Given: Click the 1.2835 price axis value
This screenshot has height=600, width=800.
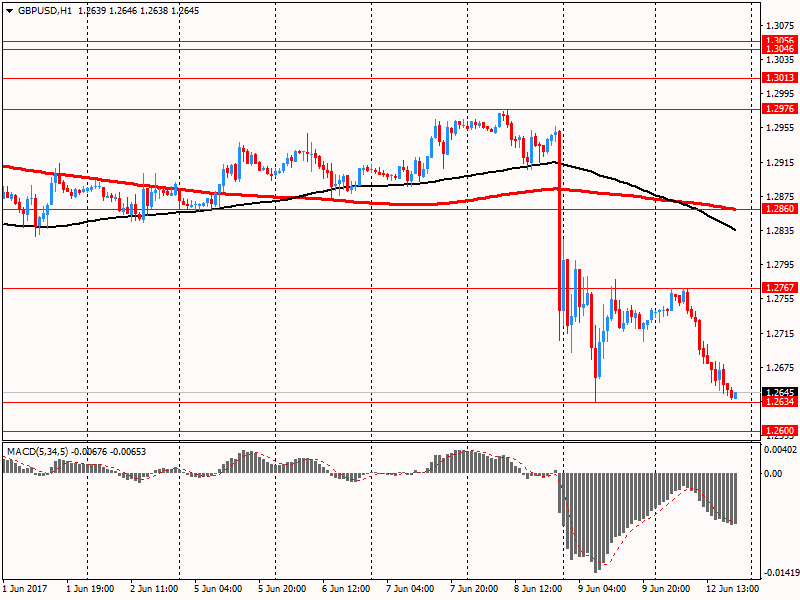Looking at the screenshot, I should pyautogui.click(x=781, y=231).
